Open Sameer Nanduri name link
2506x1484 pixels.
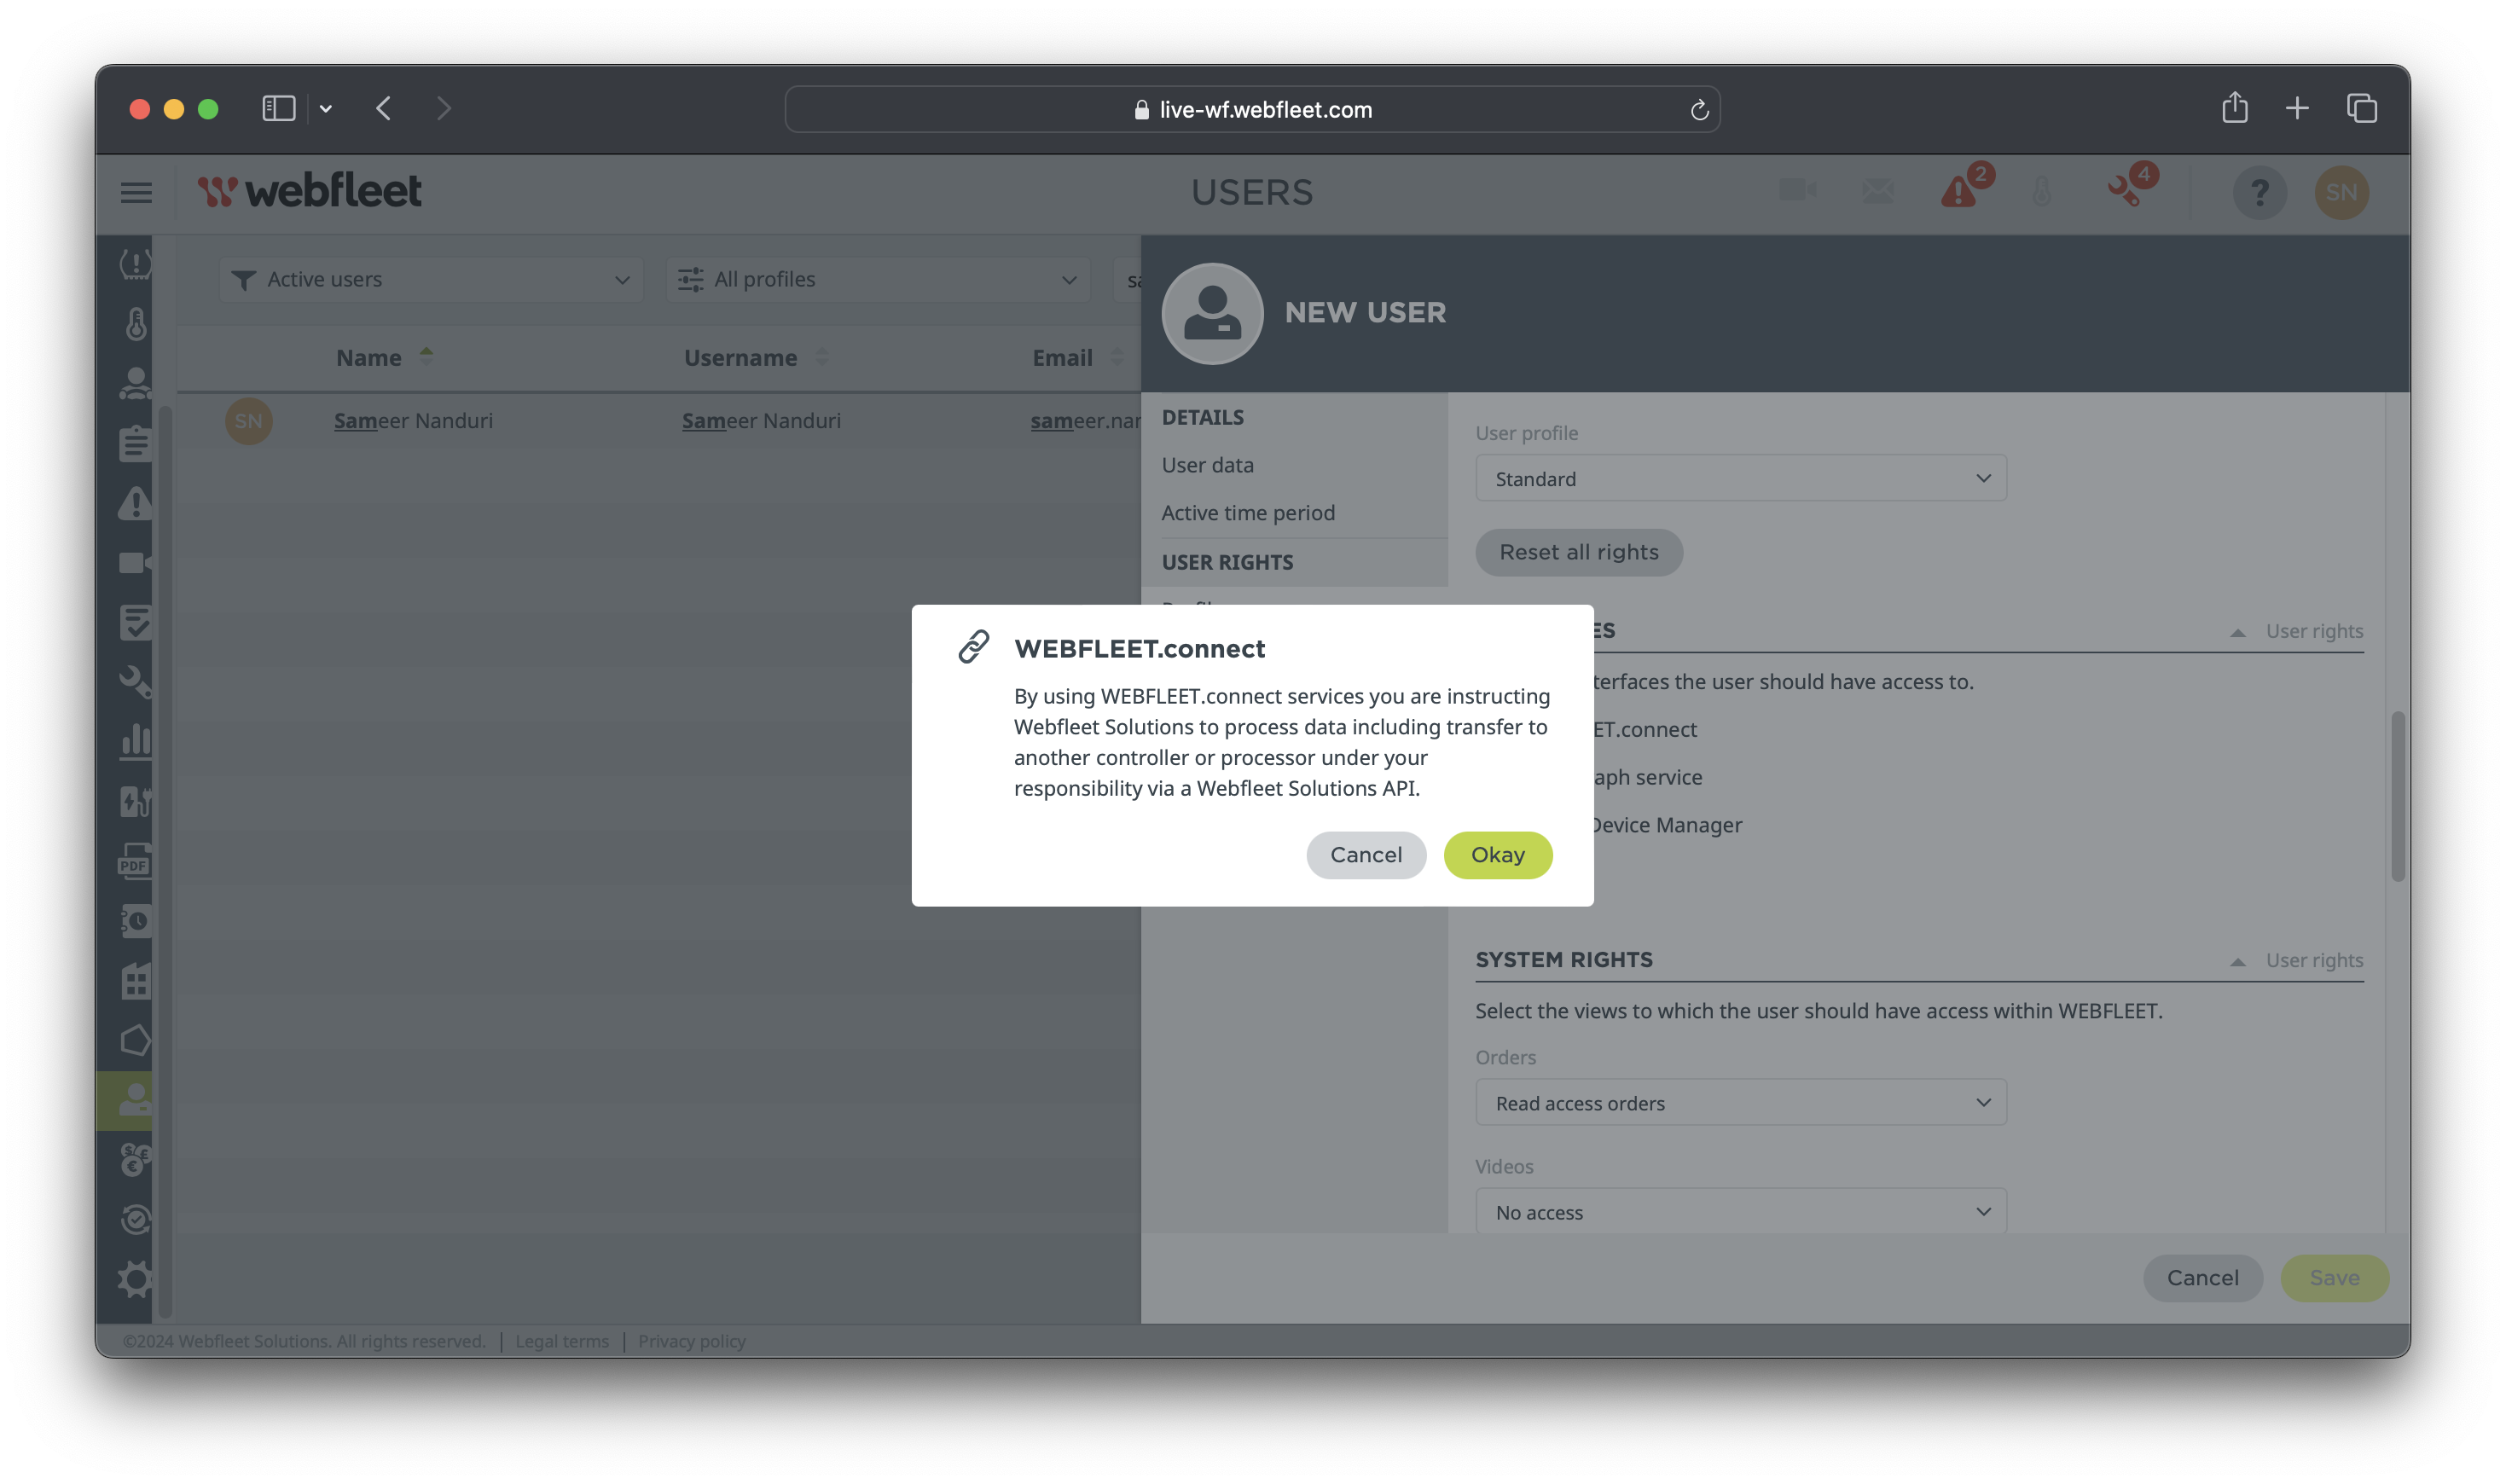click(x=413, y=421)
